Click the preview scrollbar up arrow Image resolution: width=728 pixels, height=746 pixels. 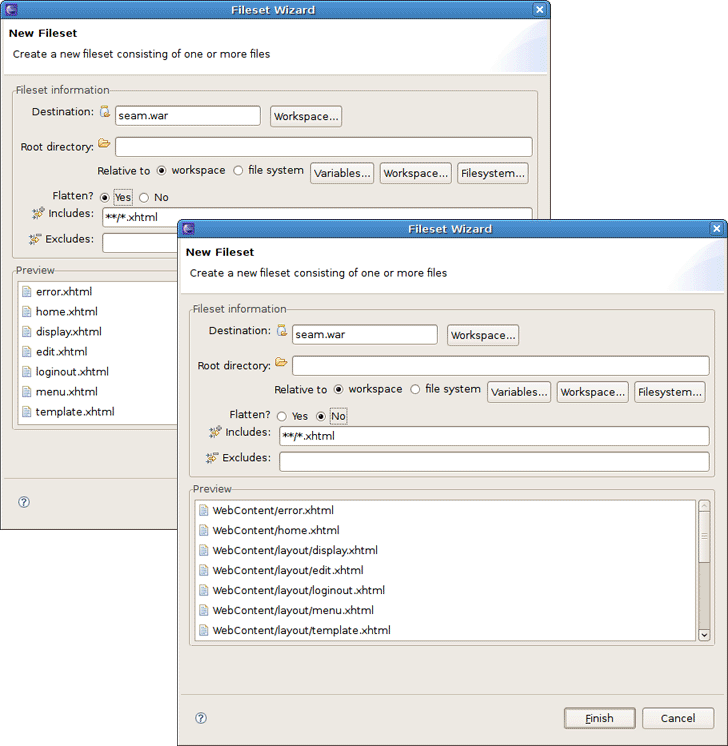click(x=704, y=508)
